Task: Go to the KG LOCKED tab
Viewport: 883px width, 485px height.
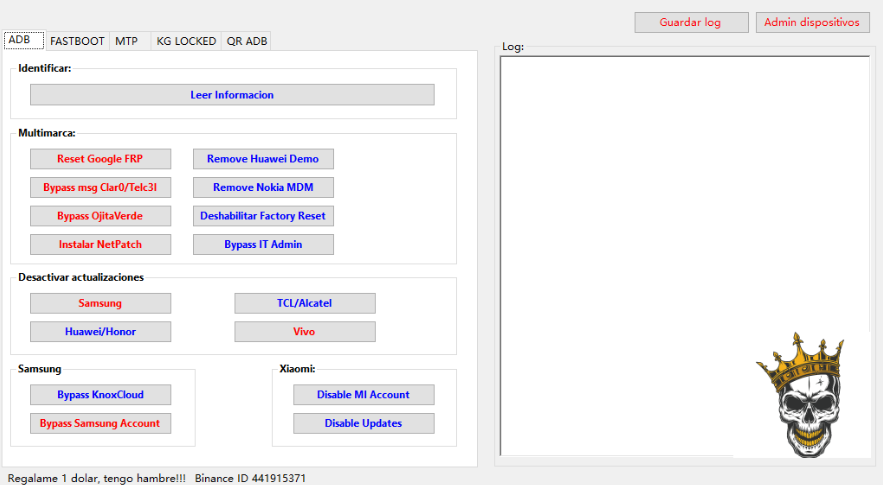Action: 186,41
